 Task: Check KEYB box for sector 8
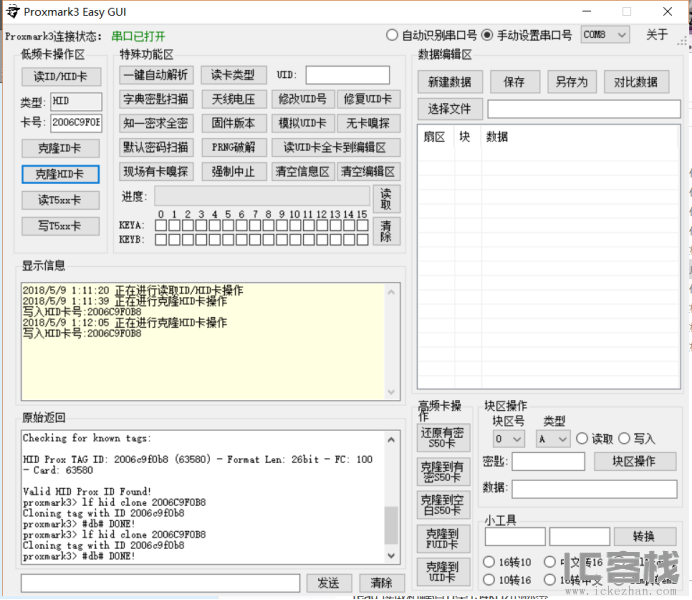268,240
